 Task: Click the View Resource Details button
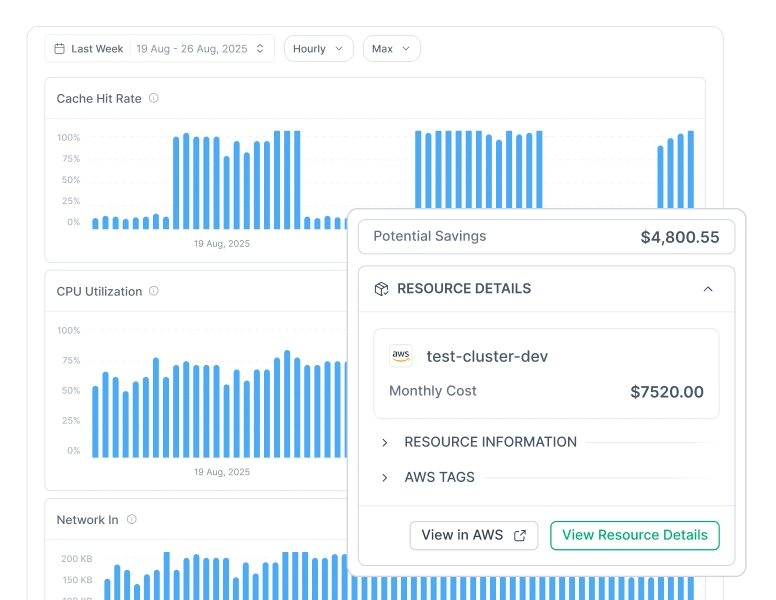click(634, 535)
